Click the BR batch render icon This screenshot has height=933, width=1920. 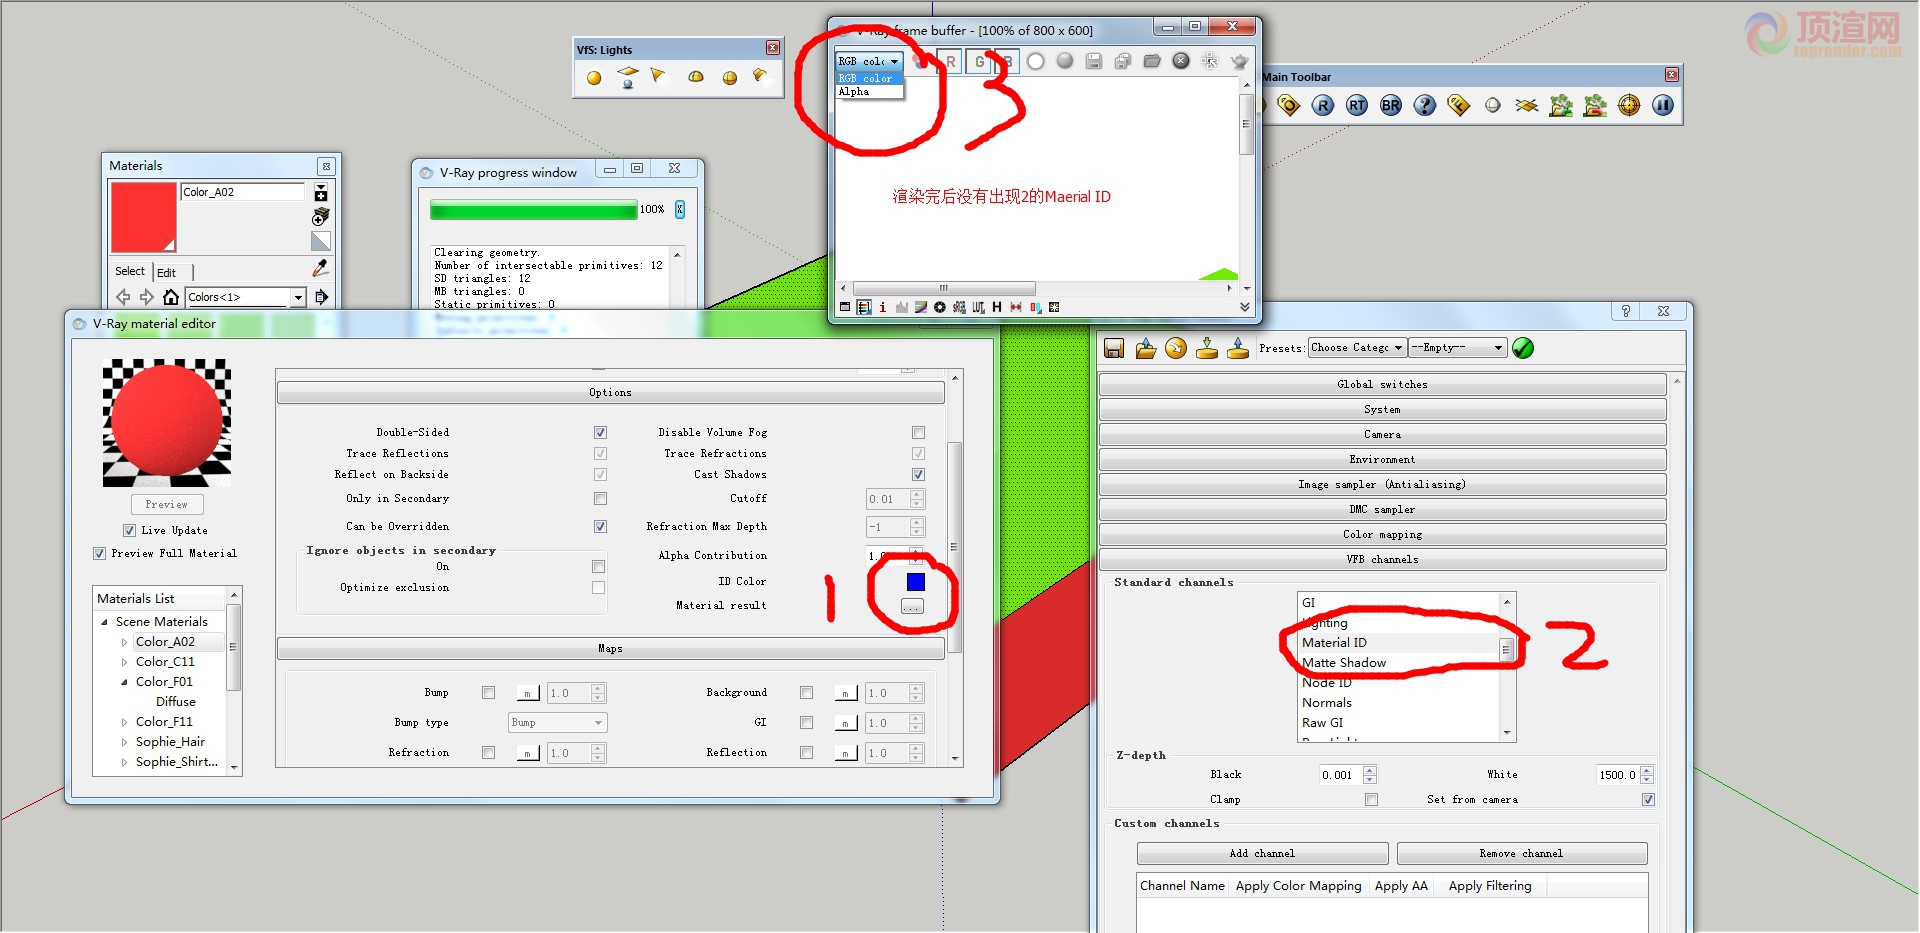pyautogui.click(x=1391, y=105)
